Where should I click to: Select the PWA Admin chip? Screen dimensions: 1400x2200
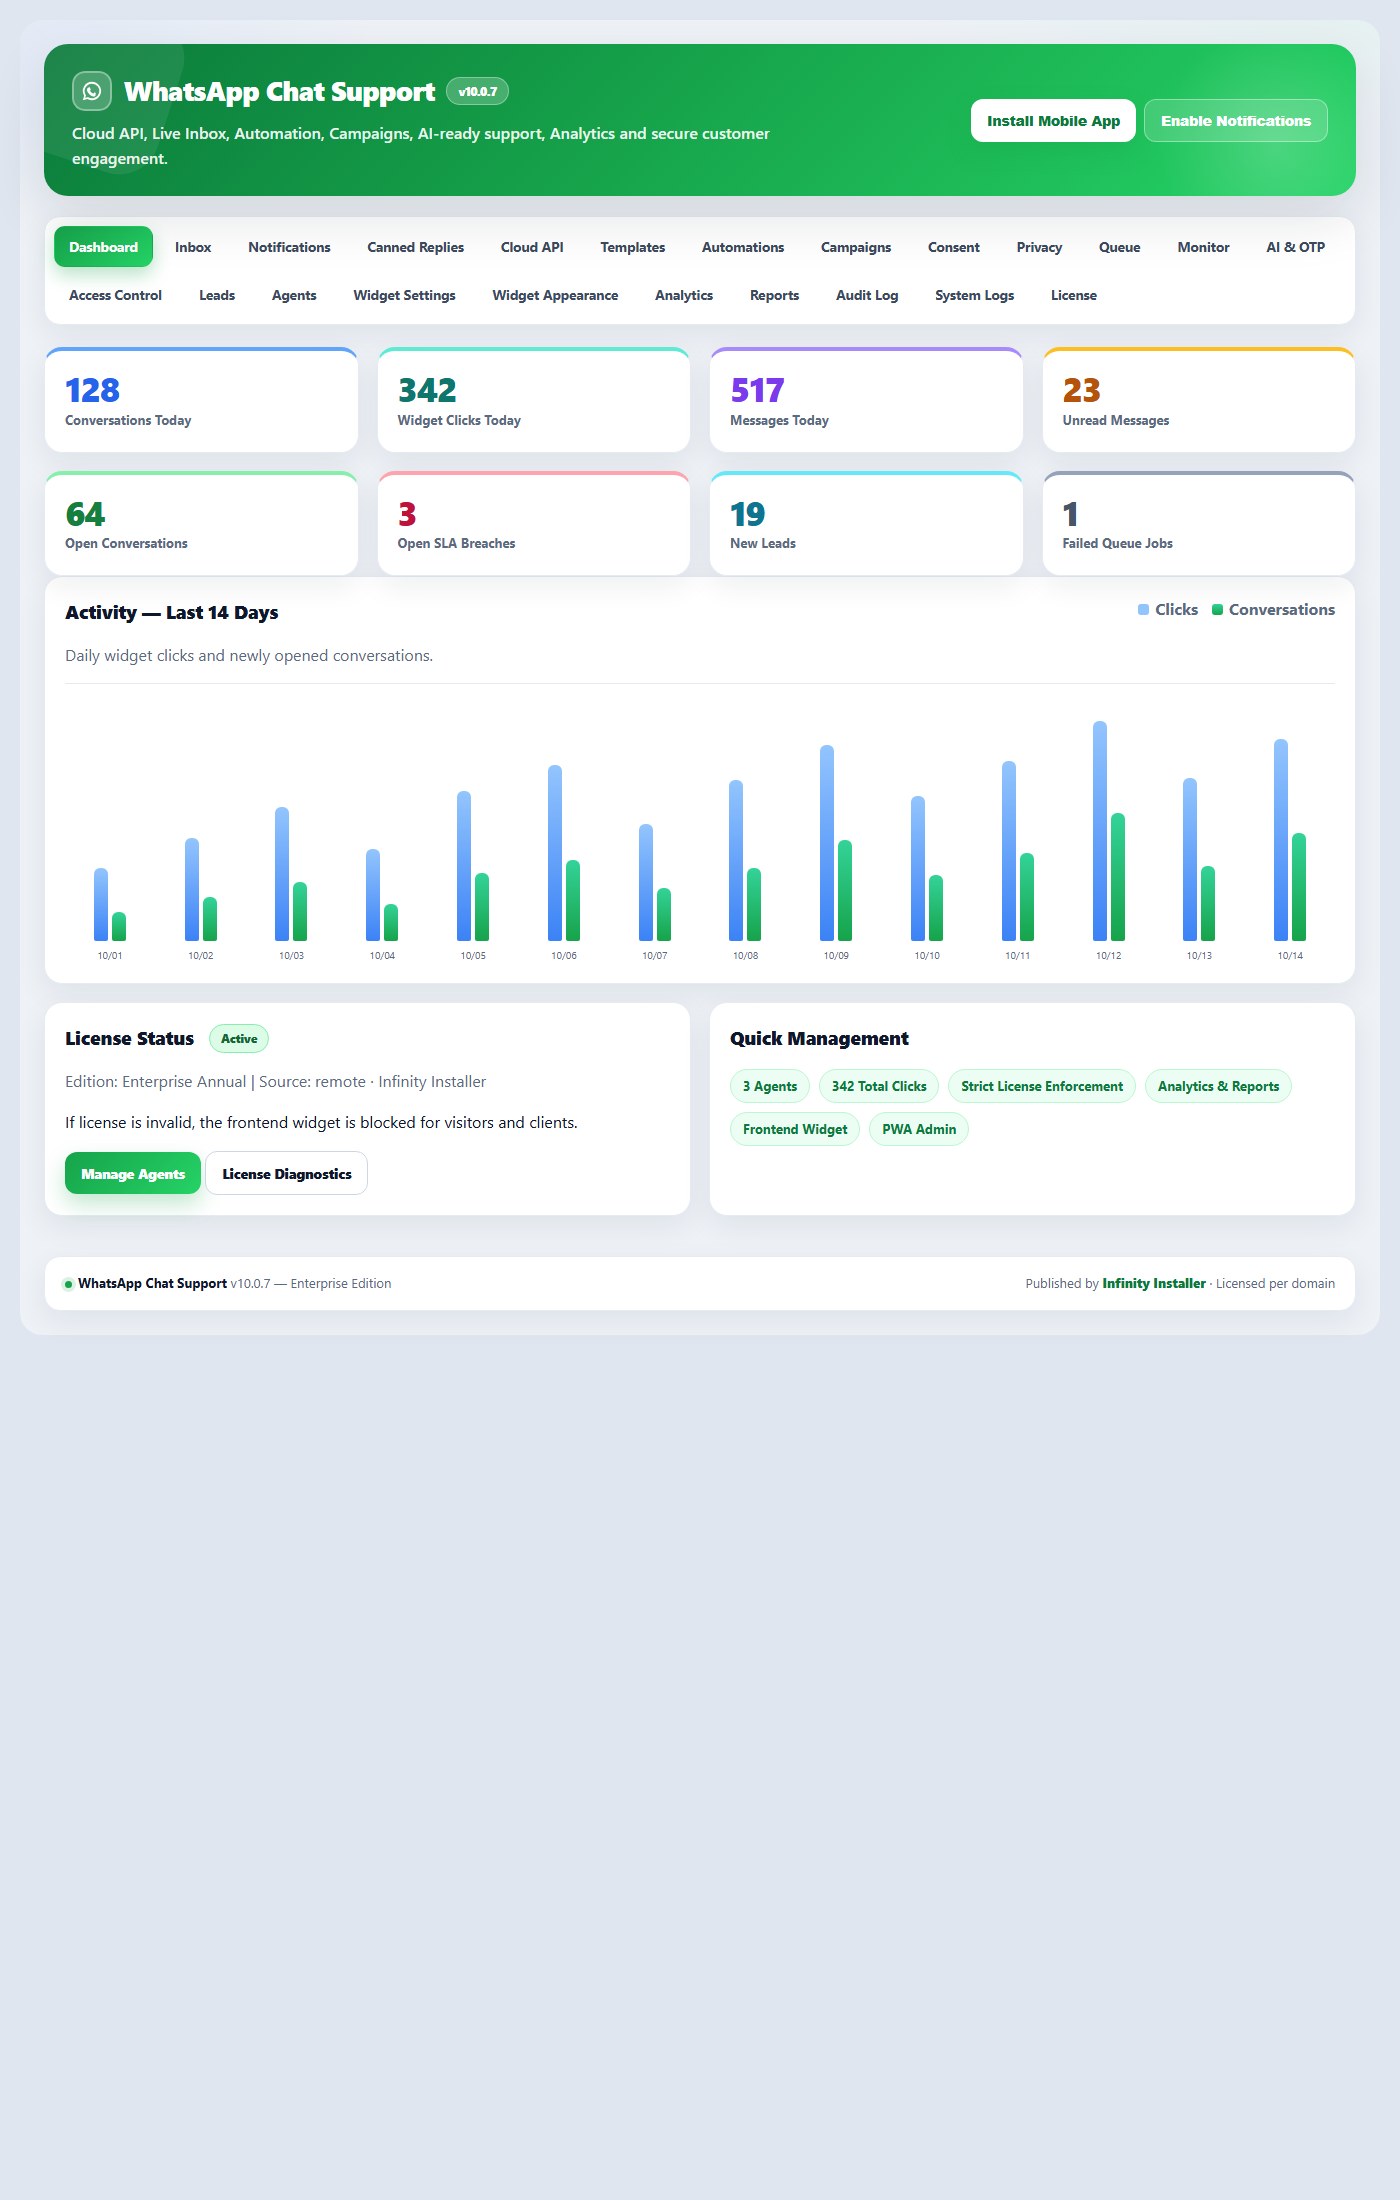click(918, 1129)
